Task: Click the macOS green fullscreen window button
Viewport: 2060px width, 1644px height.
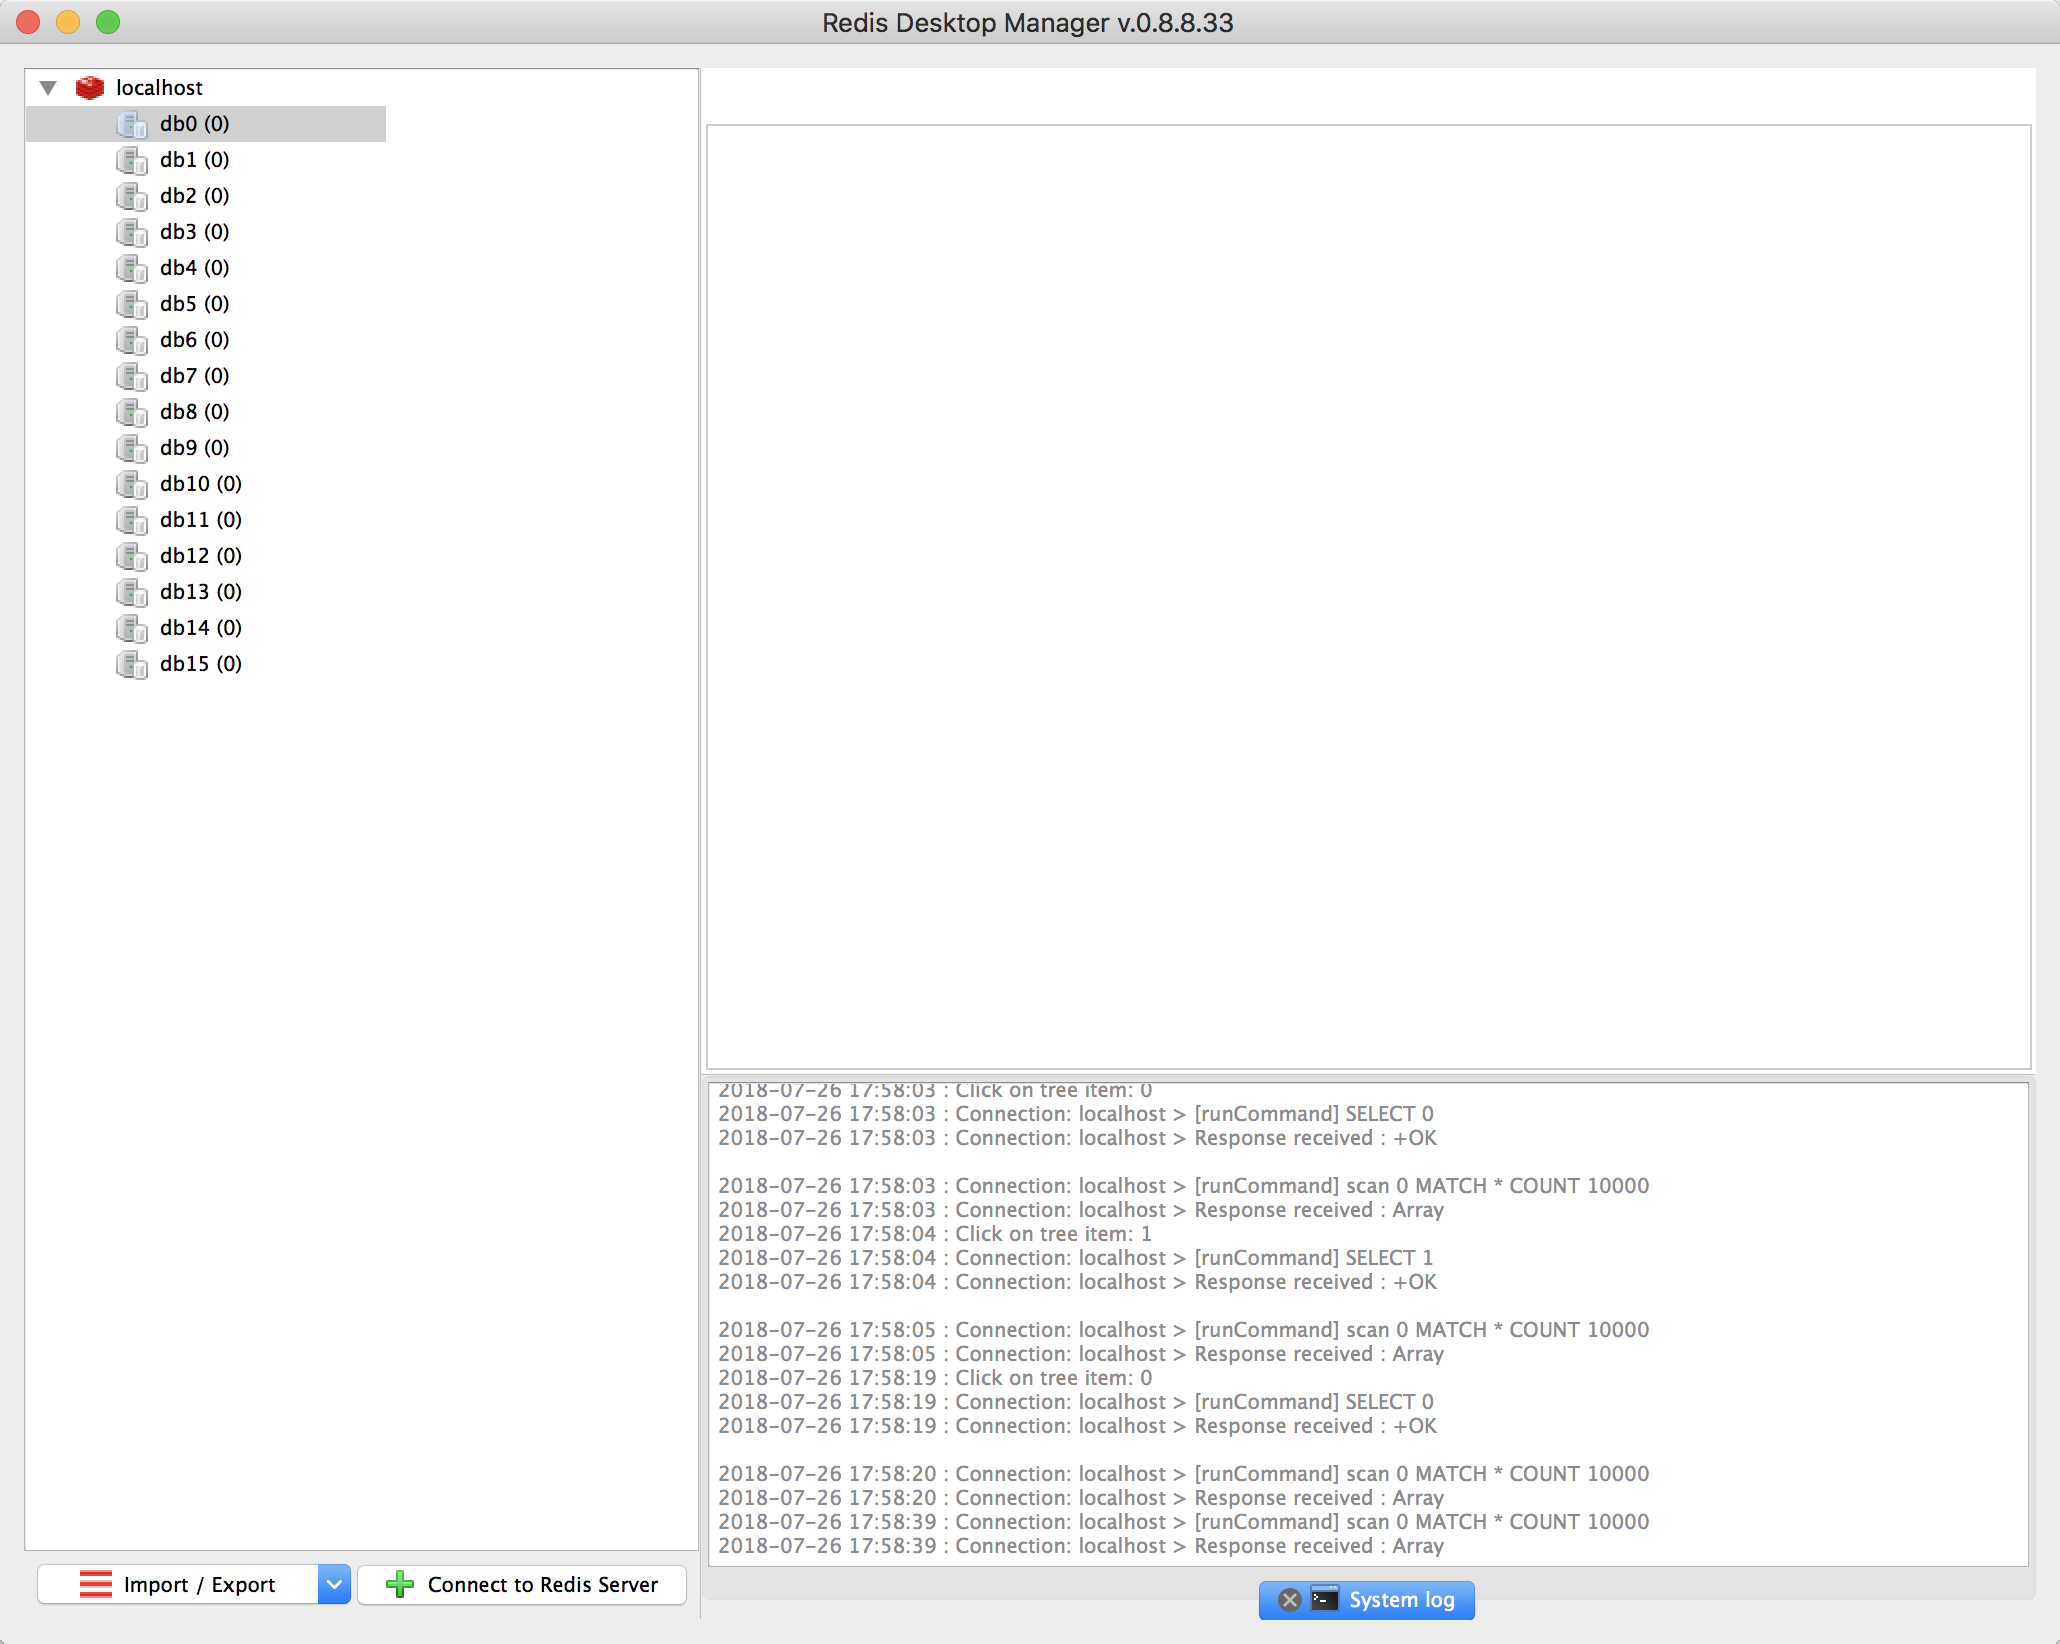Action: [108, 22]
